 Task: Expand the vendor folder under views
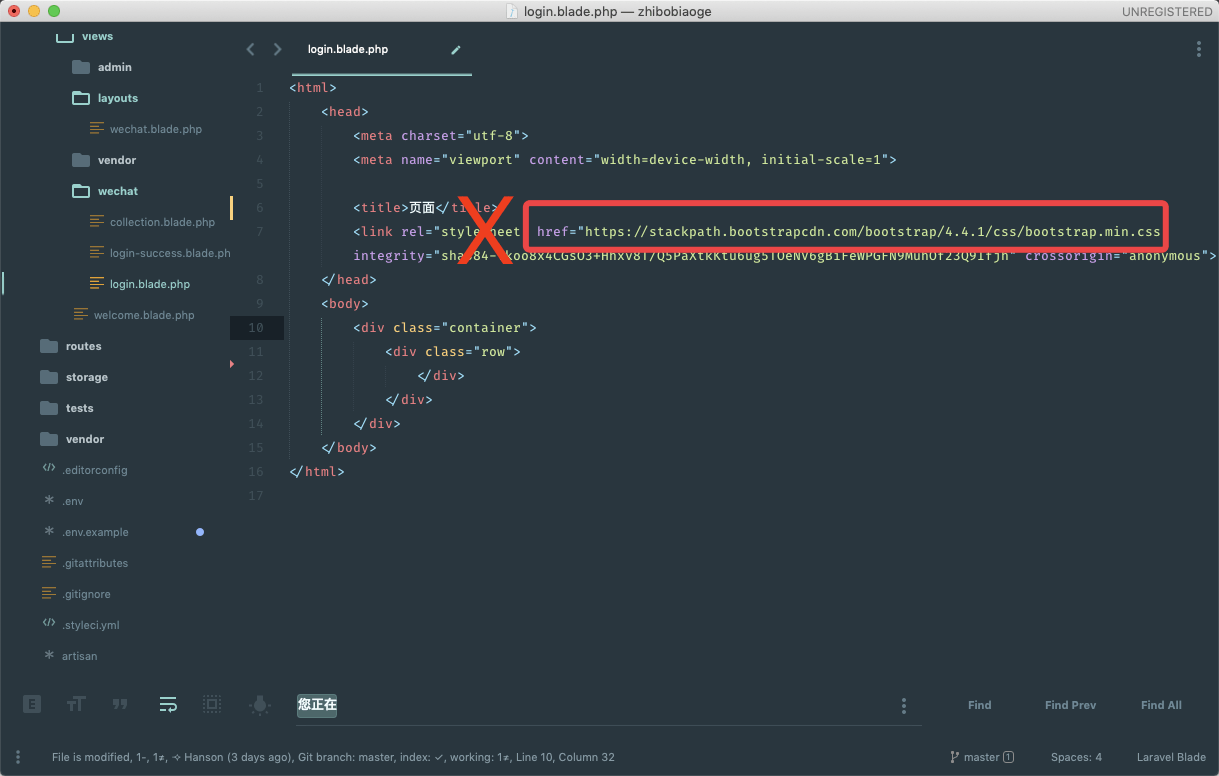[x=117, y=160]
